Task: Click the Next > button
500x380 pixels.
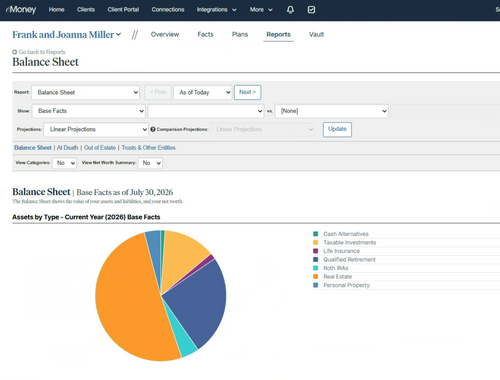Action: pos(247,92)
